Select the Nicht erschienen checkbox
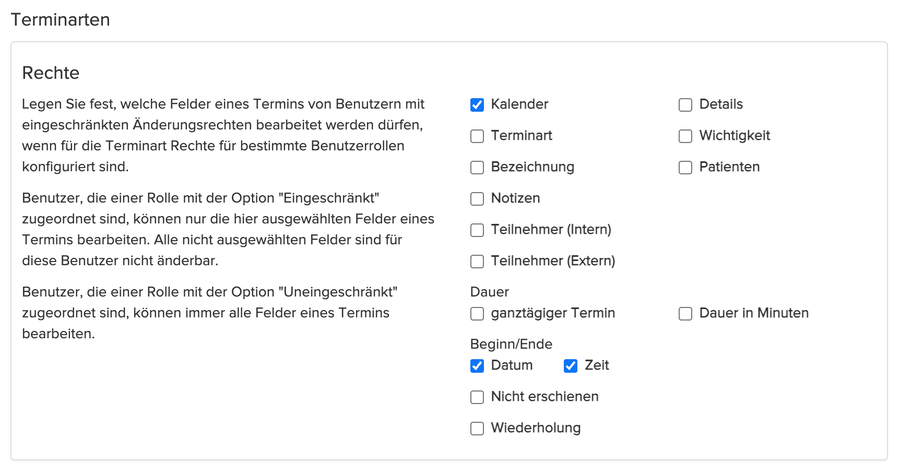The image size is (900, 474). (477, 397)
